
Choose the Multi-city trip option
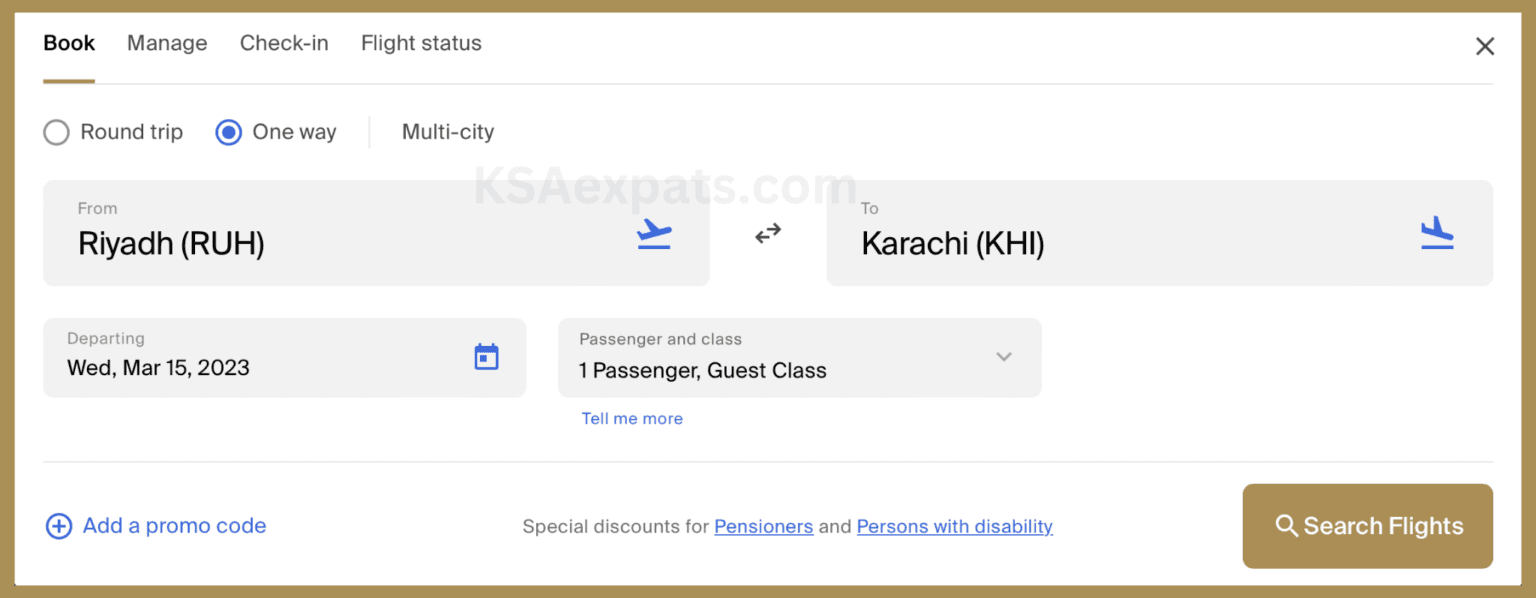click(447, 132)
